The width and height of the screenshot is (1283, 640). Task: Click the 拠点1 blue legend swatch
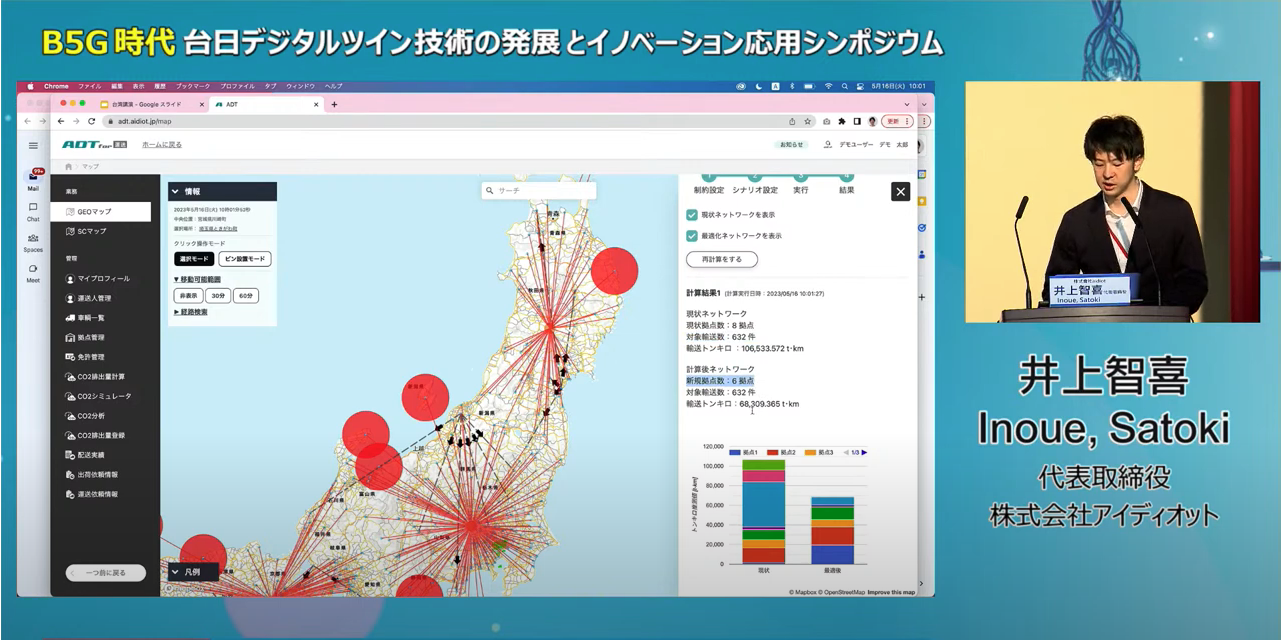tap(735, 453)
